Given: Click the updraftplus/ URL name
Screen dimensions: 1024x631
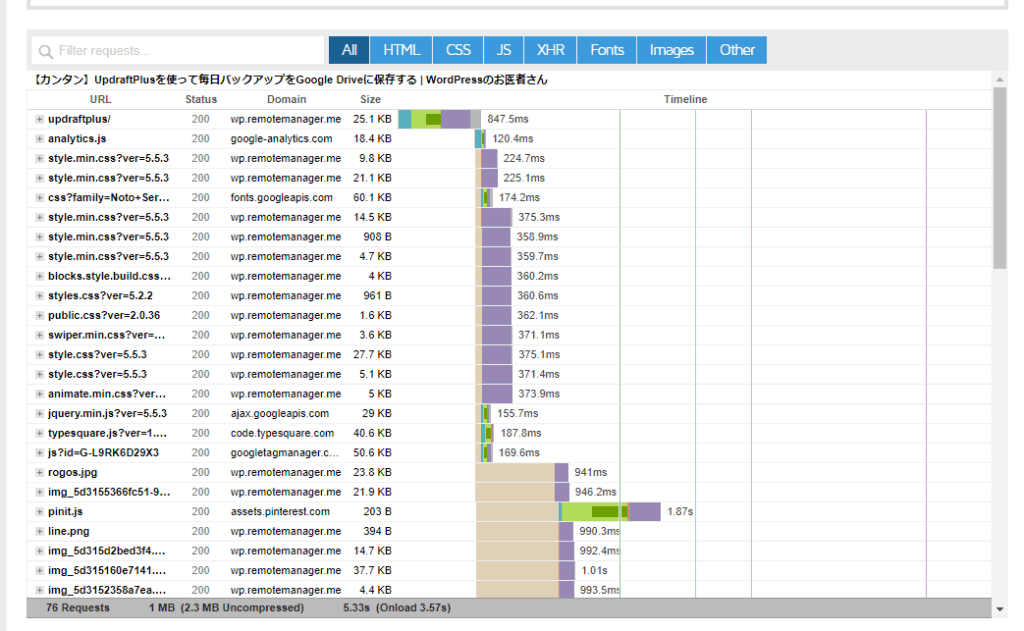Looking at the screenshot, I should point(79,119).
